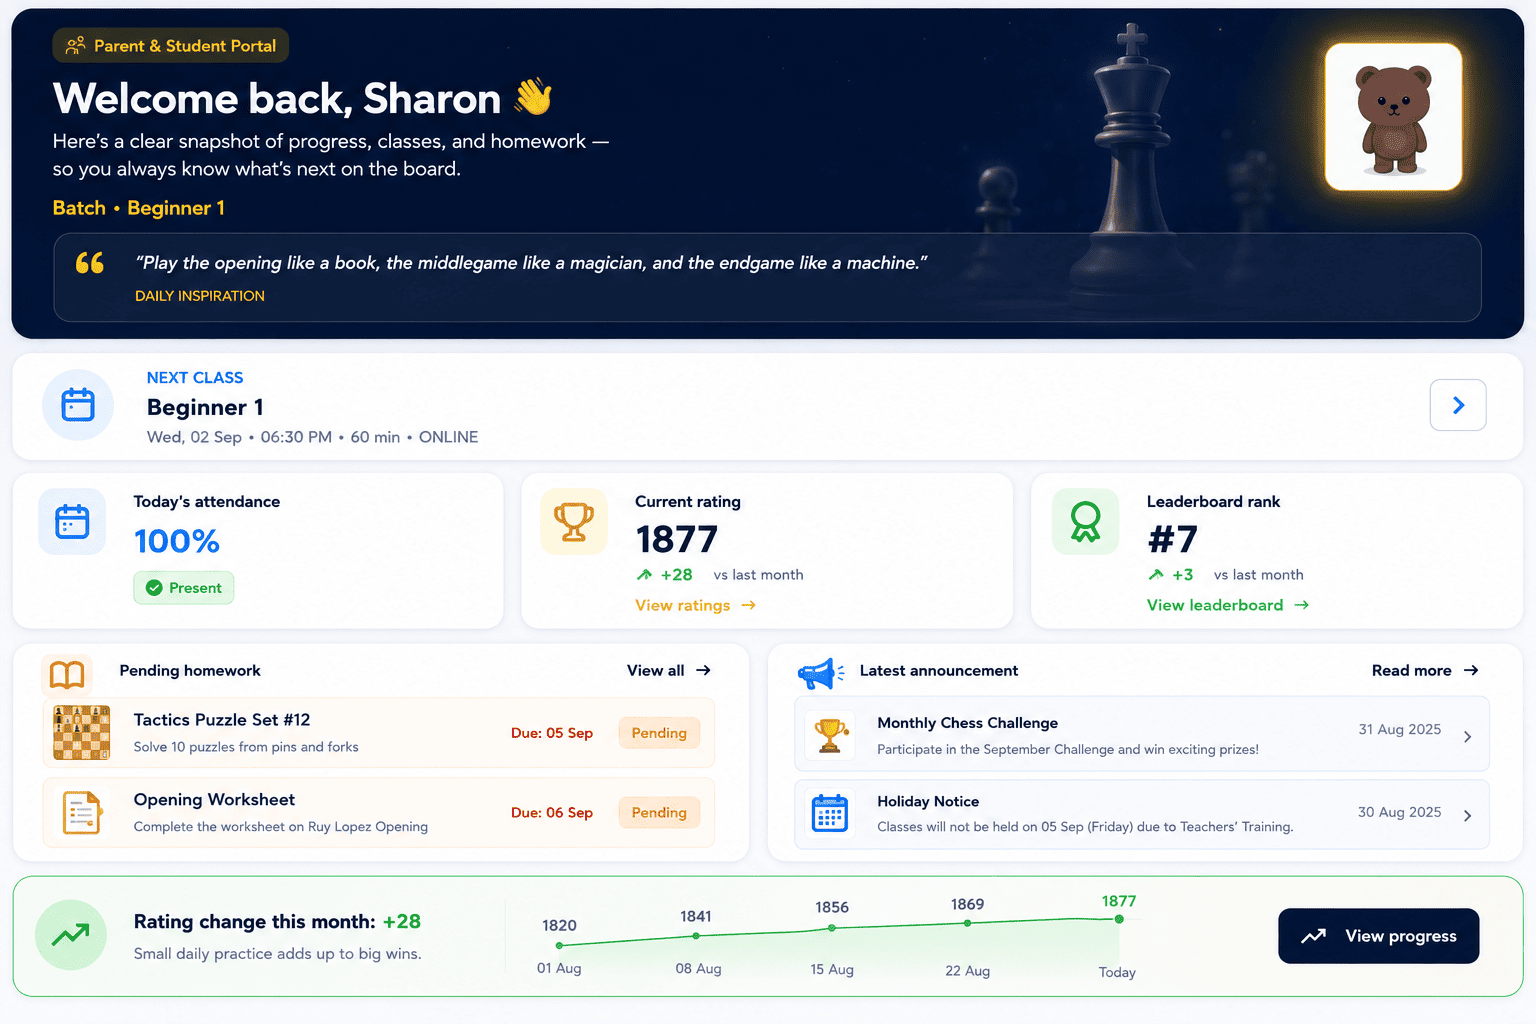Select the 15 Aug 1856 chart point
This screenshot has width=1536, height=1024.
(x=832, y=928)
